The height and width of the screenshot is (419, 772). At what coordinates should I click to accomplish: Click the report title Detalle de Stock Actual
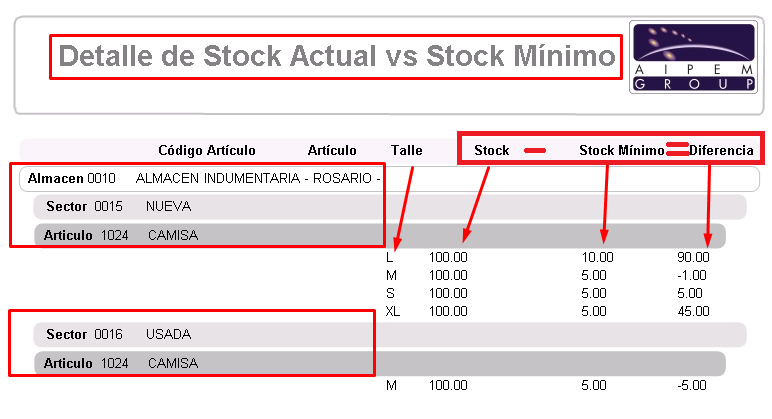(x=337, y=56)
